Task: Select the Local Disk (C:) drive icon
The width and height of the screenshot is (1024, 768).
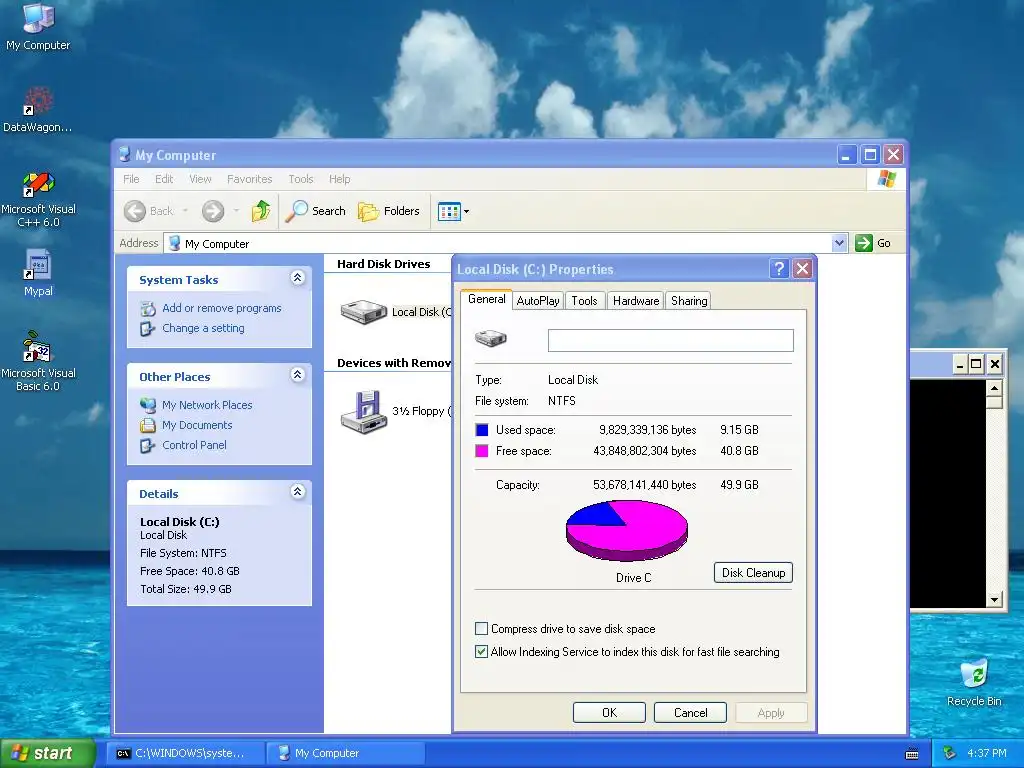Action: coord(364,312)
